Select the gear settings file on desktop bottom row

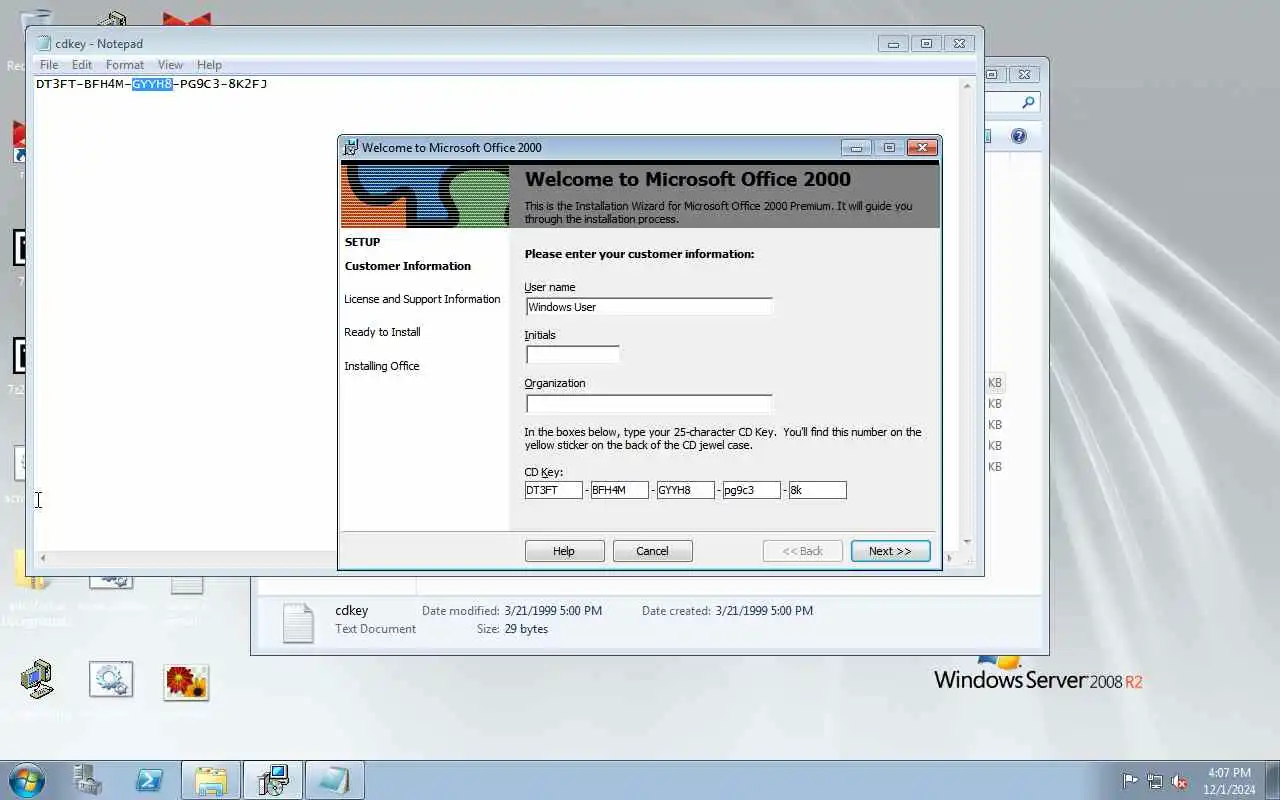110,680
